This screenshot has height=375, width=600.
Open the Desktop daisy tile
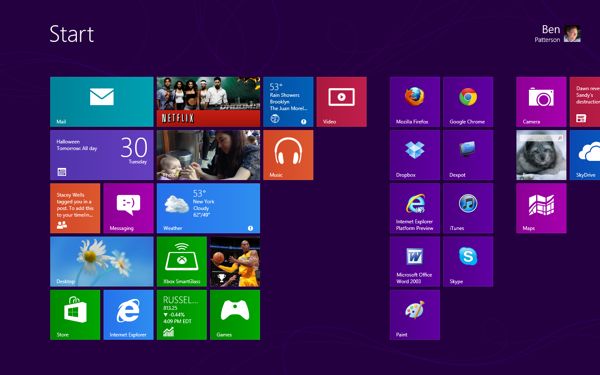pyautogui.click(x=102, y=261)
